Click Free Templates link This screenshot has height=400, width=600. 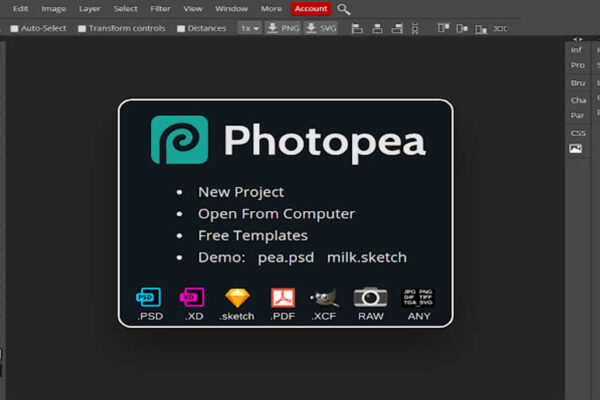(253, 236)
